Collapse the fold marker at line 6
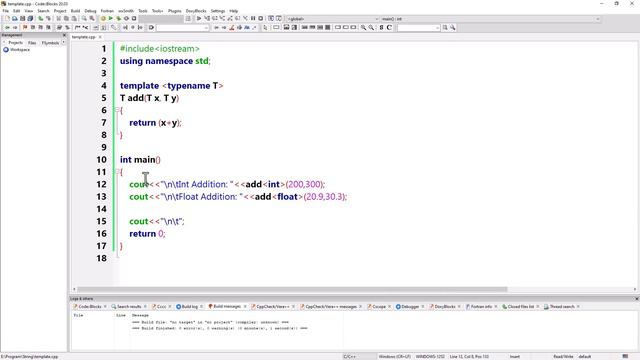The height and width of the screenshot is (360, 640). pyautogui.click(x=117, y=110)
